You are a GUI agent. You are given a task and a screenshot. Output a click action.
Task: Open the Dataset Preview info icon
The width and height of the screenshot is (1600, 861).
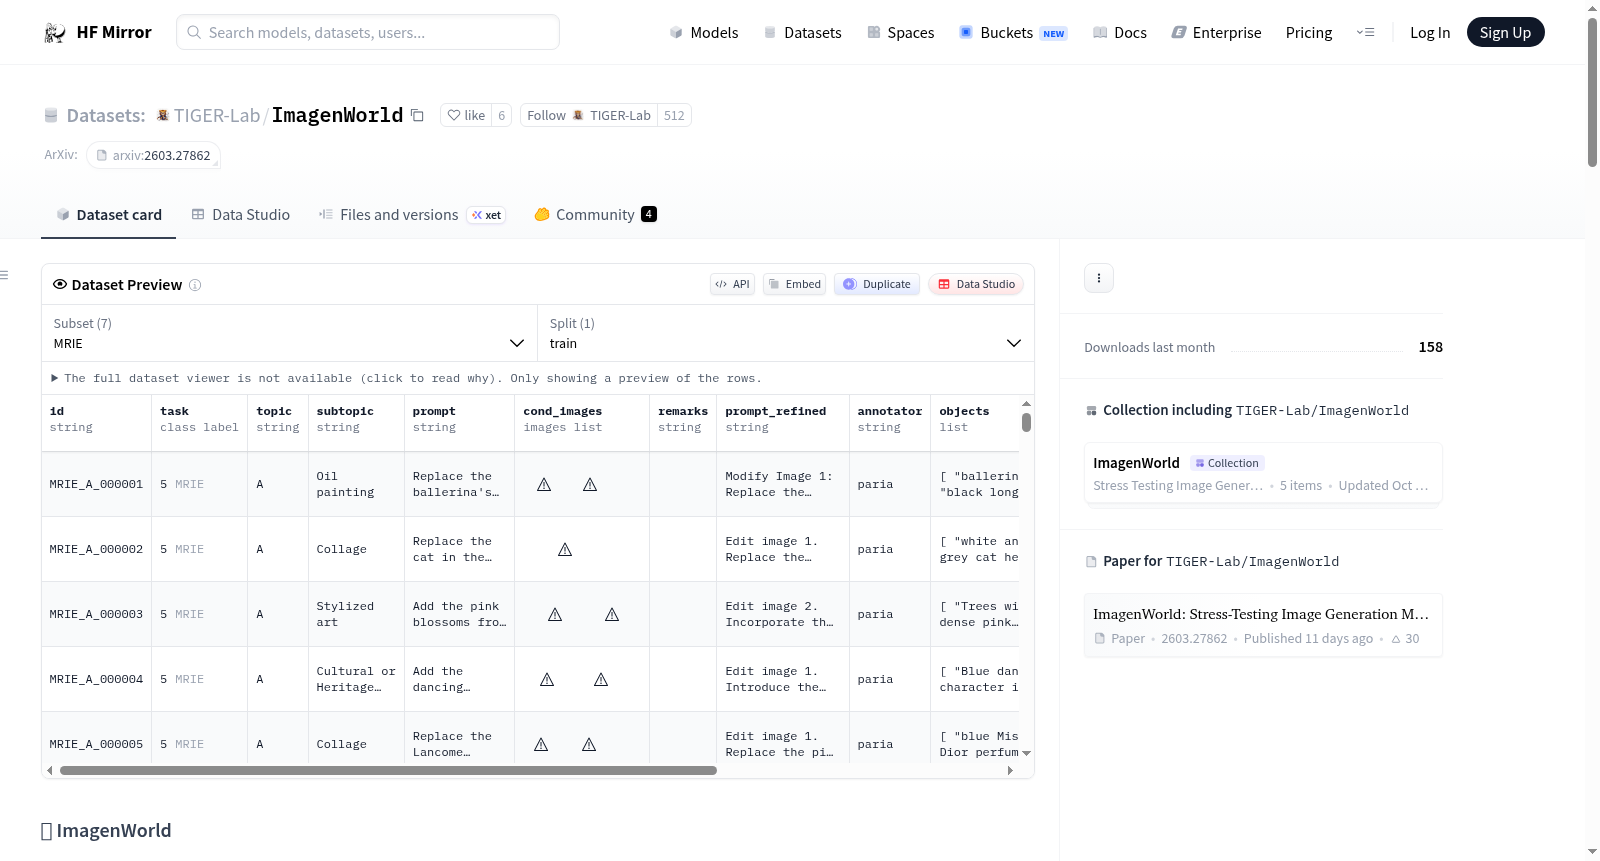195,285
